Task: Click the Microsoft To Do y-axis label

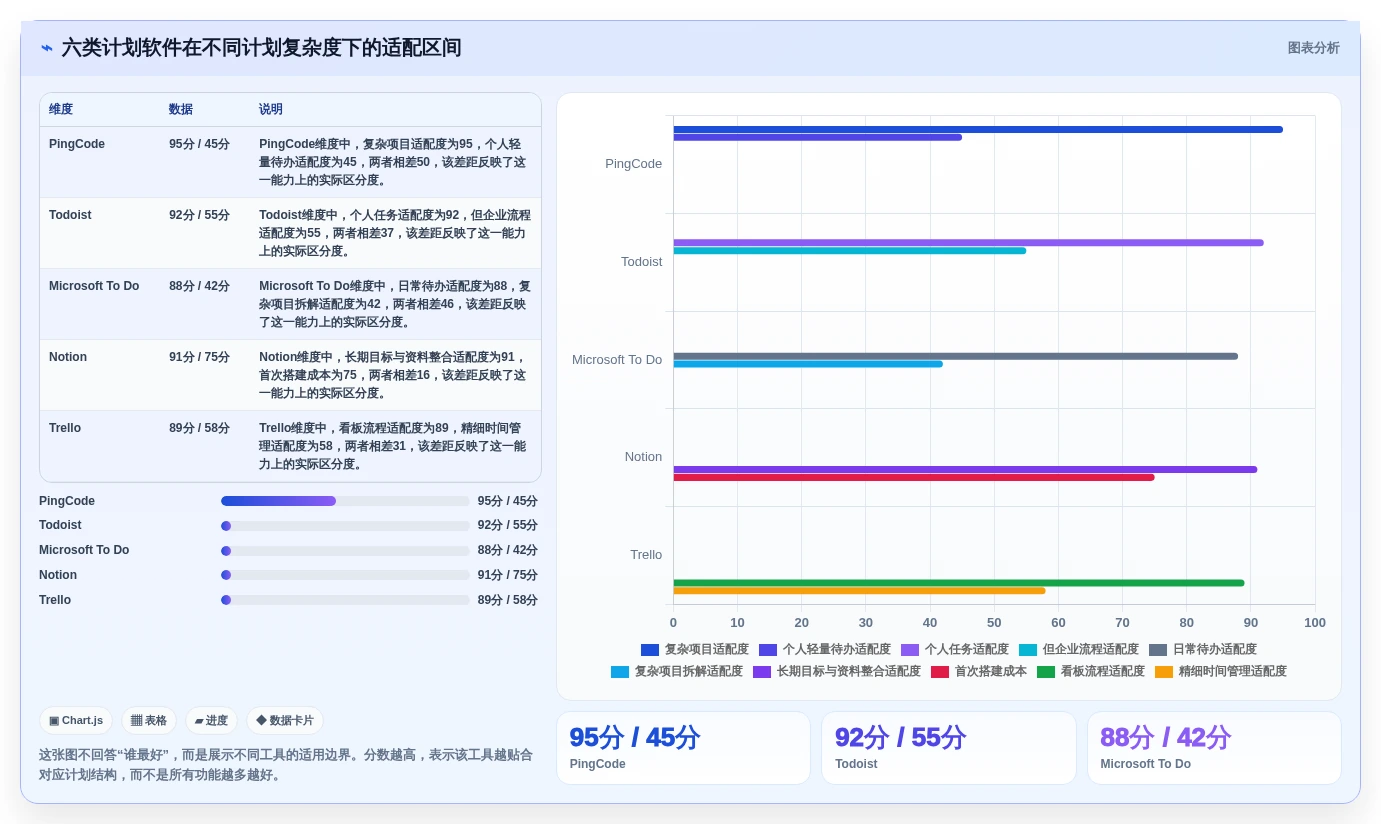Action: click(x=617, y=360)
